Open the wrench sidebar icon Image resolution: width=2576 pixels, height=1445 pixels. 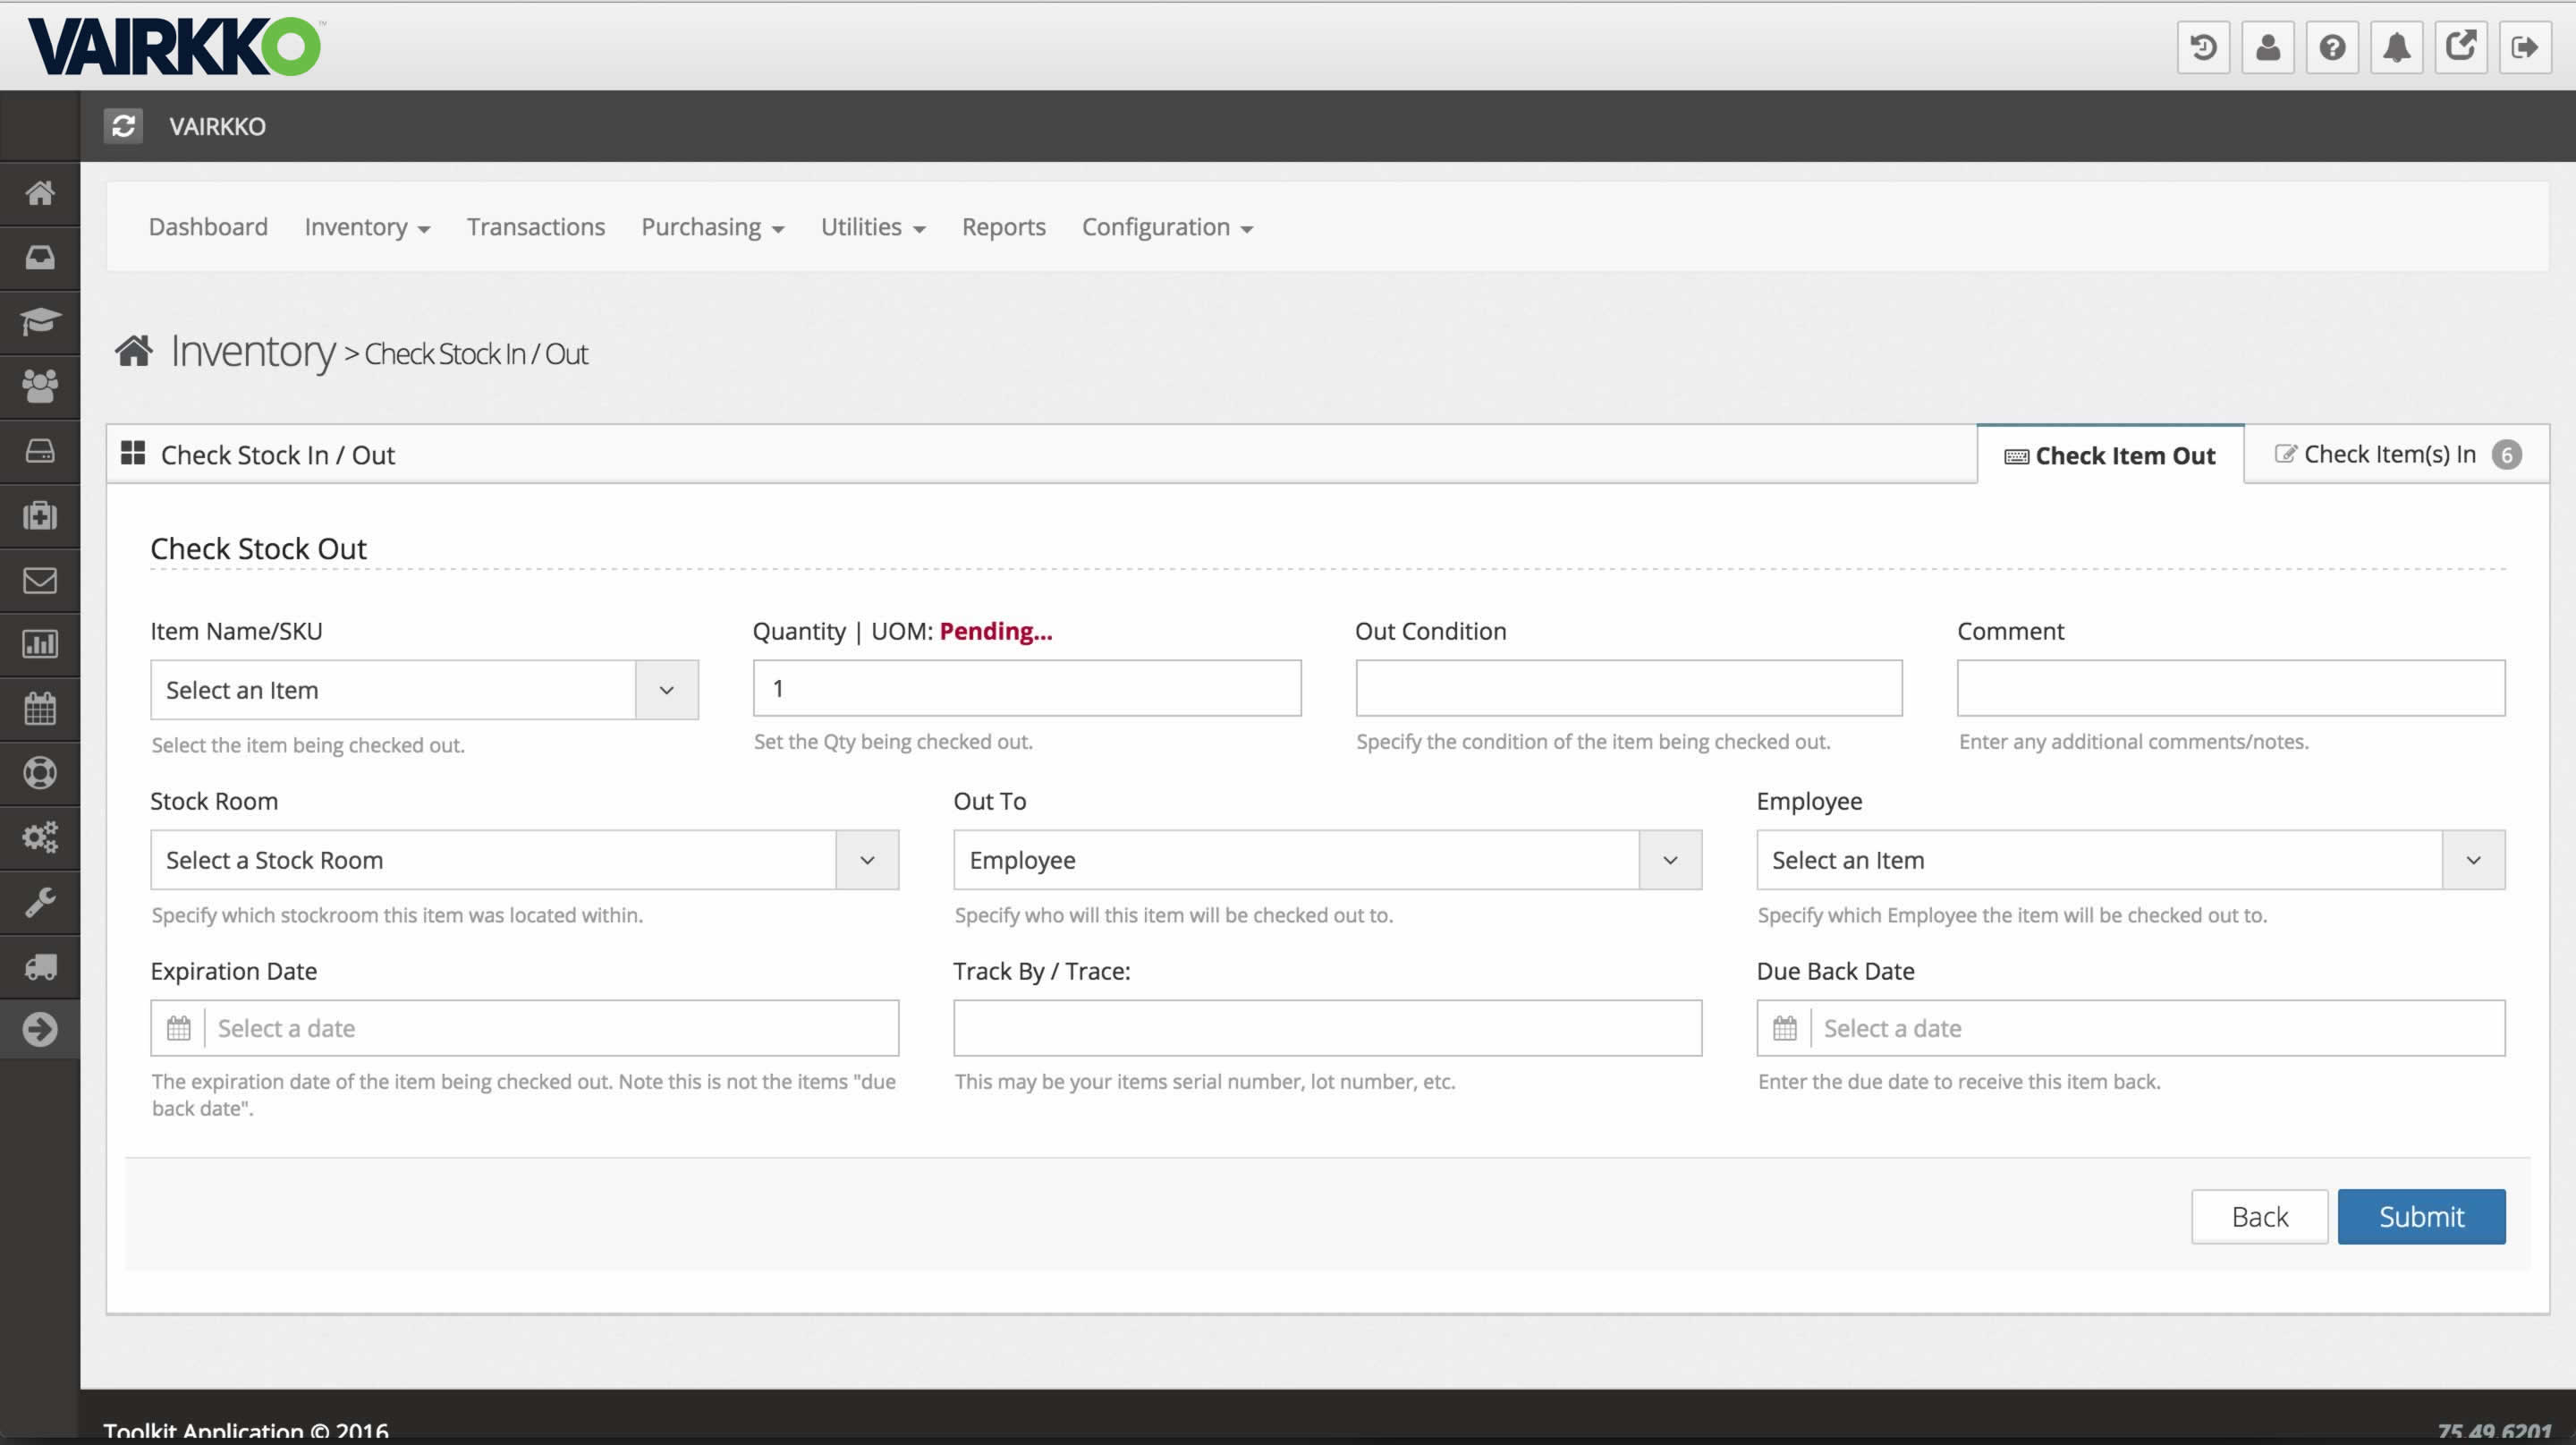40,902
